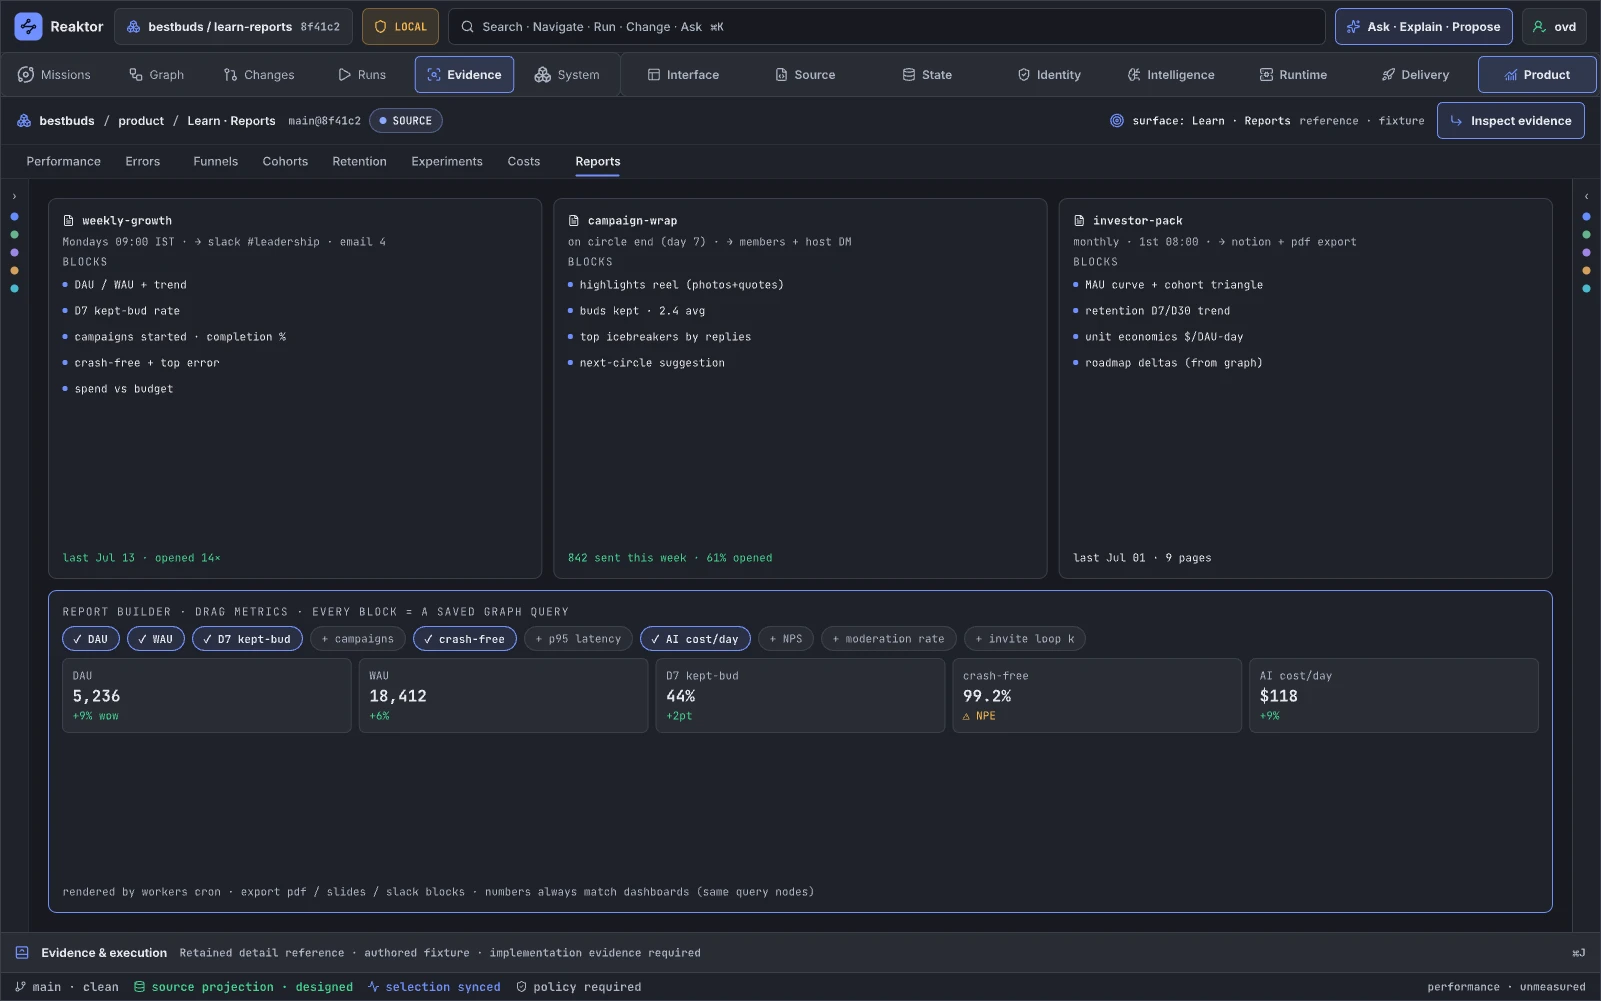Uncheck the D7 kept-bud metric chip
Viewport: 1601px width, 1001px height.
click(x=247, y=639)
